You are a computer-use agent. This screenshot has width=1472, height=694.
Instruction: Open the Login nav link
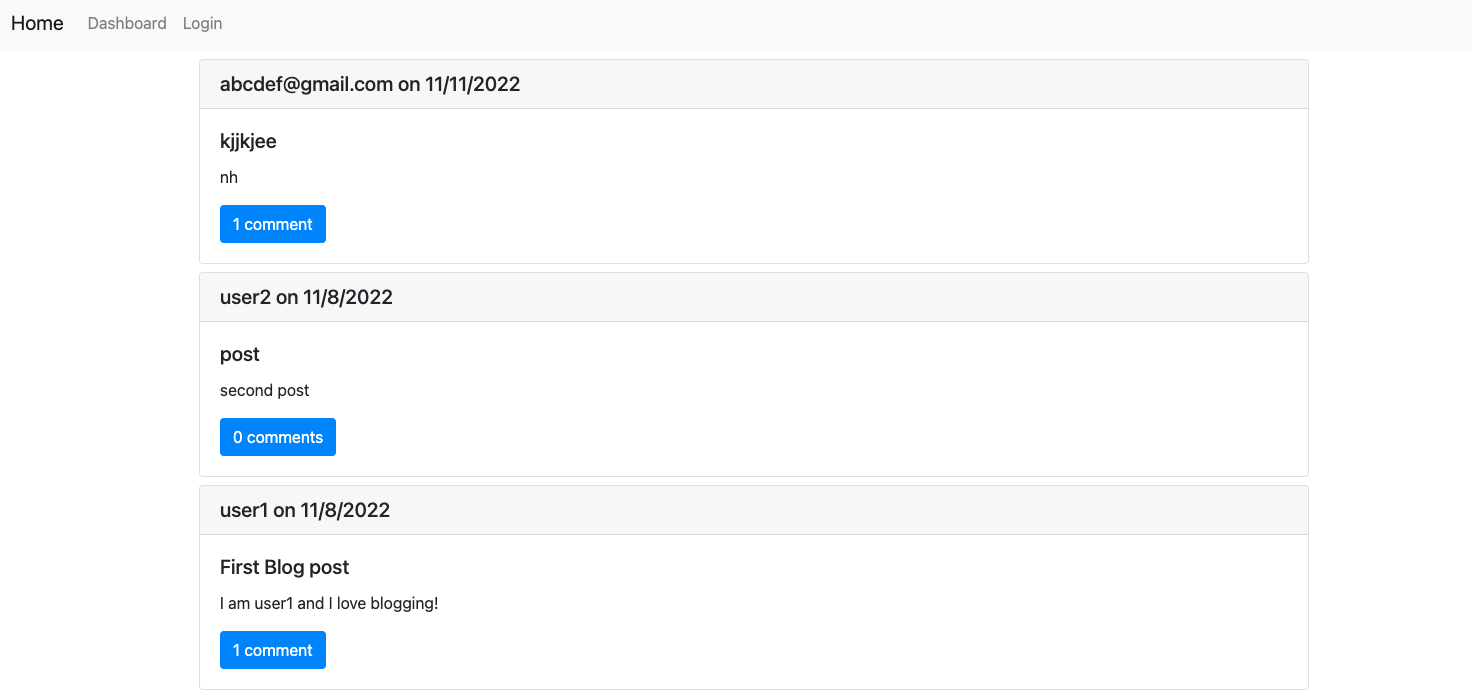pyautogui.click(x=202, y=23)
